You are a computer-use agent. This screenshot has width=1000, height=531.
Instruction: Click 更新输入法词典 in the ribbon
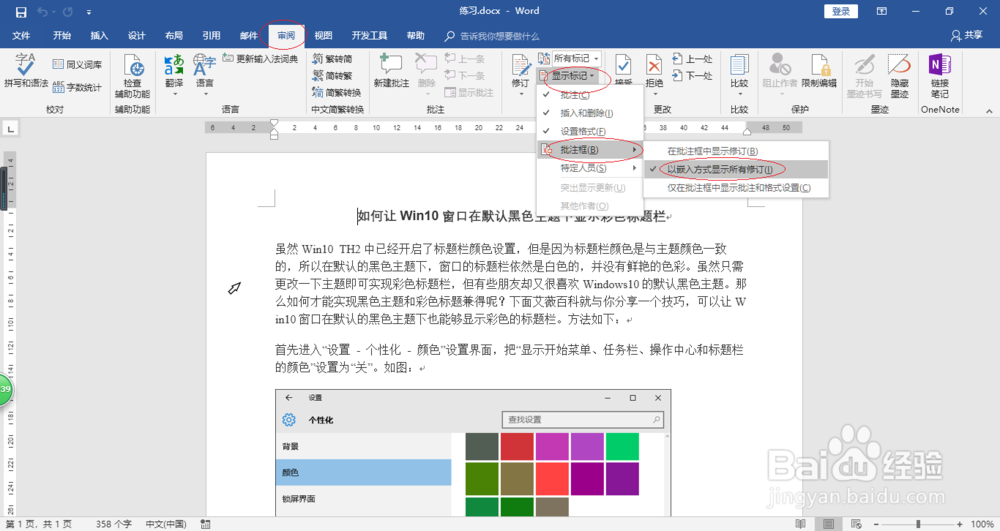pyautogui.click(x=260, y=59)
